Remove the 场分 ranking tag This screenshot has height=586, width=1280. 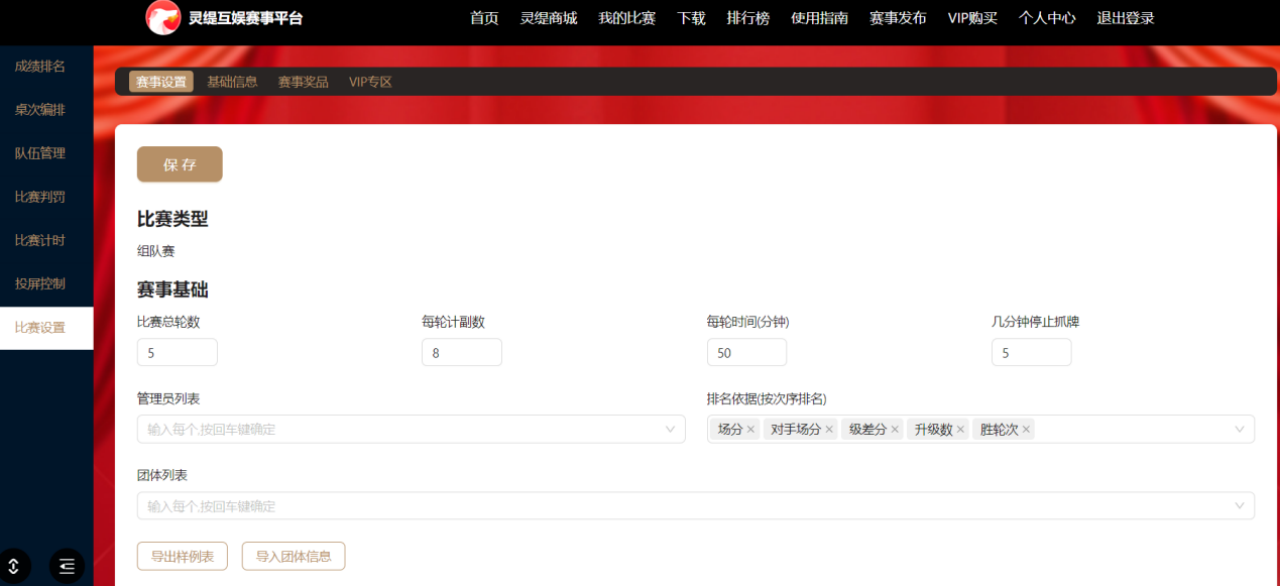pos(751,430)
